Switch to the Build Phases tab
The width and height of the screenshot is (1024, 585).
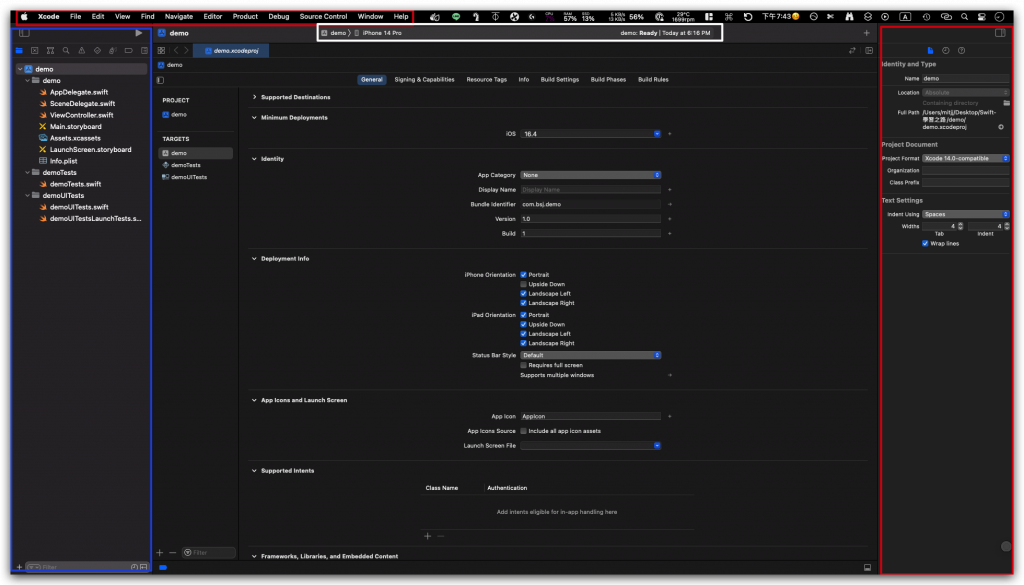click(608, 80)
